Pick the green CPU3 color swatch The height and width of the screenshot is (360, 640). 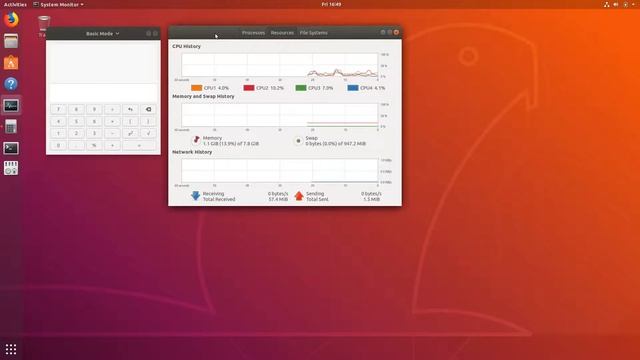tap(301, 88)
